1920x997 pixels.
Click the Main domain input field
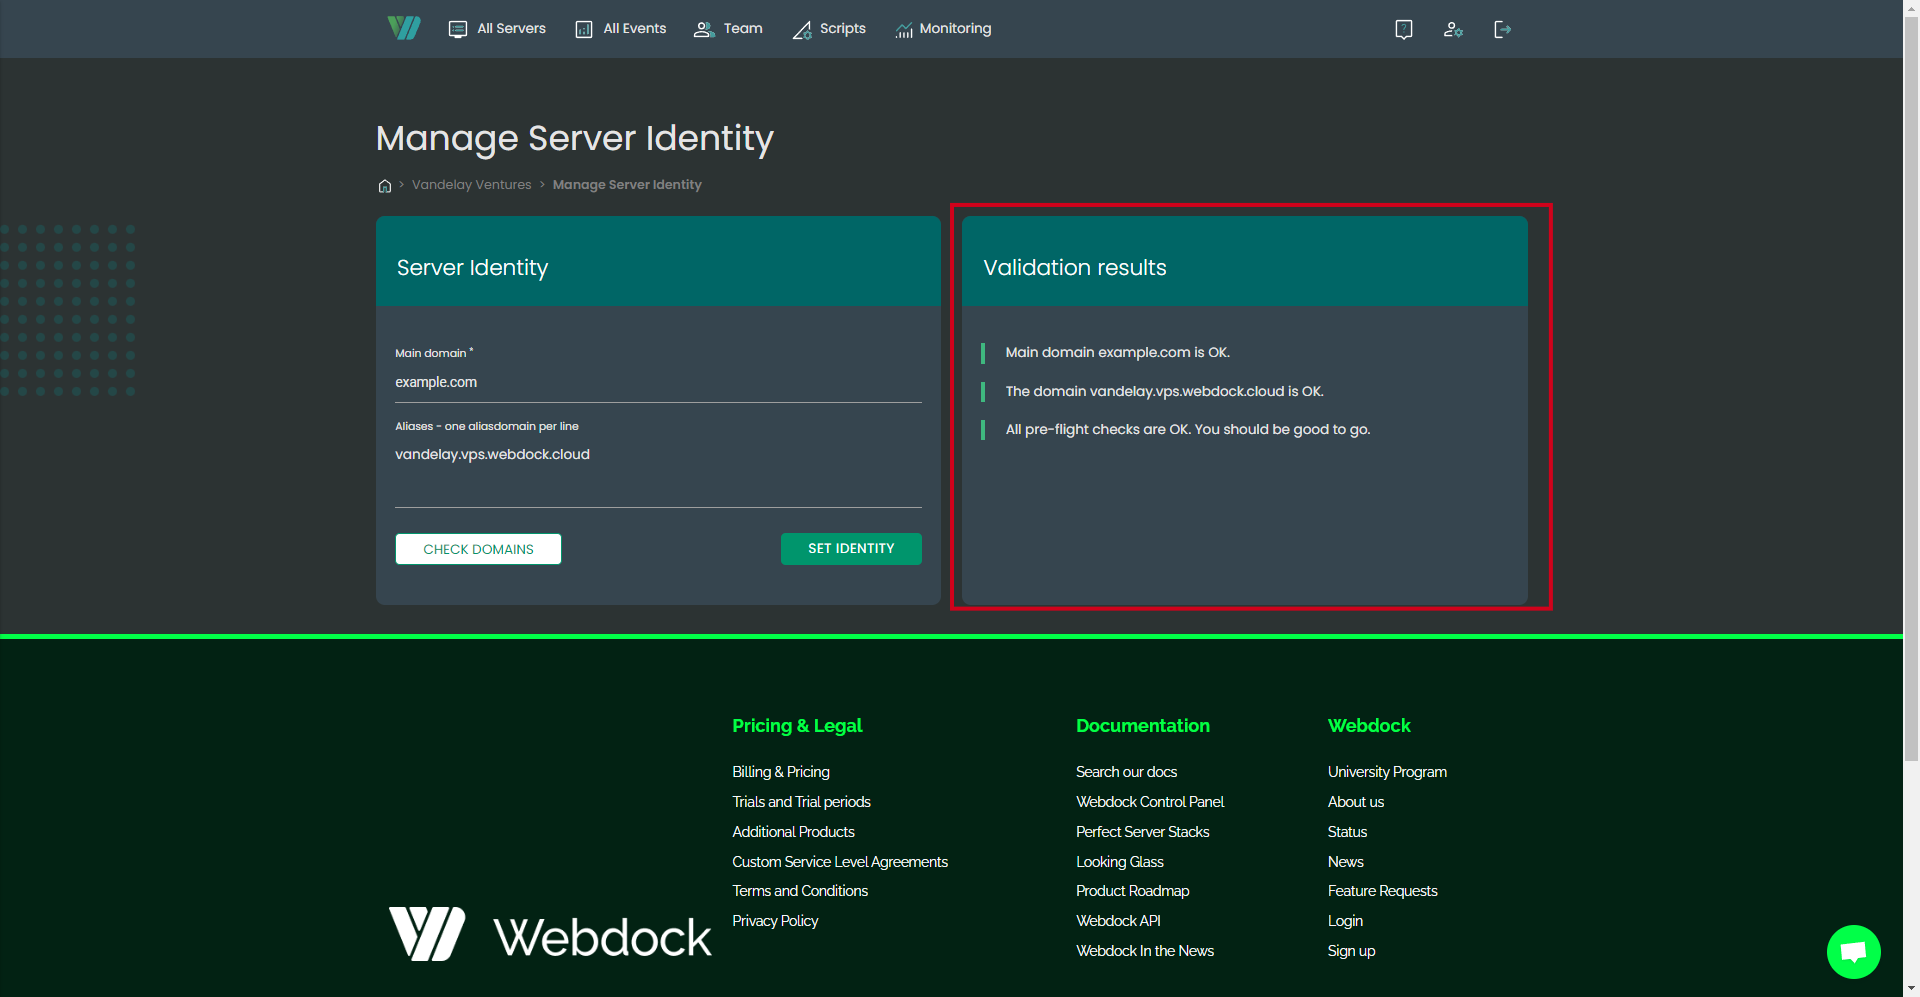pos(658,383)
